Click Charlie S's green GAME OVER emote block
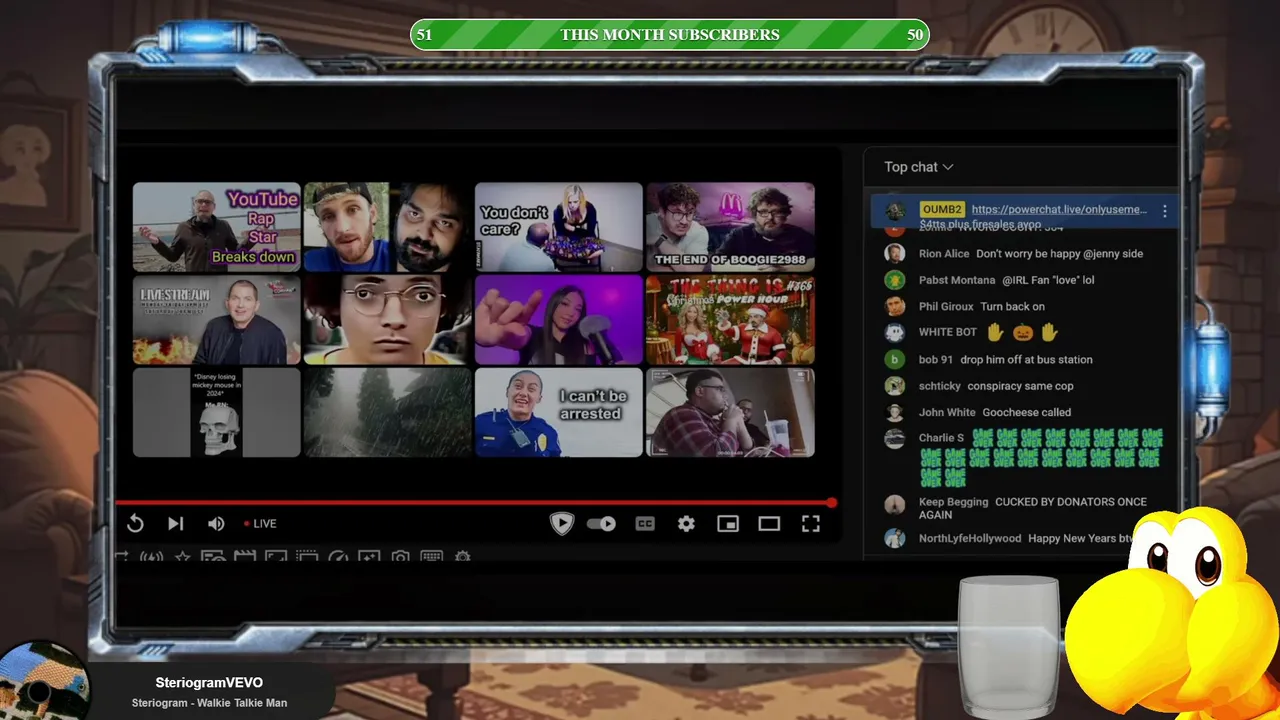Viewport: 1280px width, 720px height. click(1041, 457)
